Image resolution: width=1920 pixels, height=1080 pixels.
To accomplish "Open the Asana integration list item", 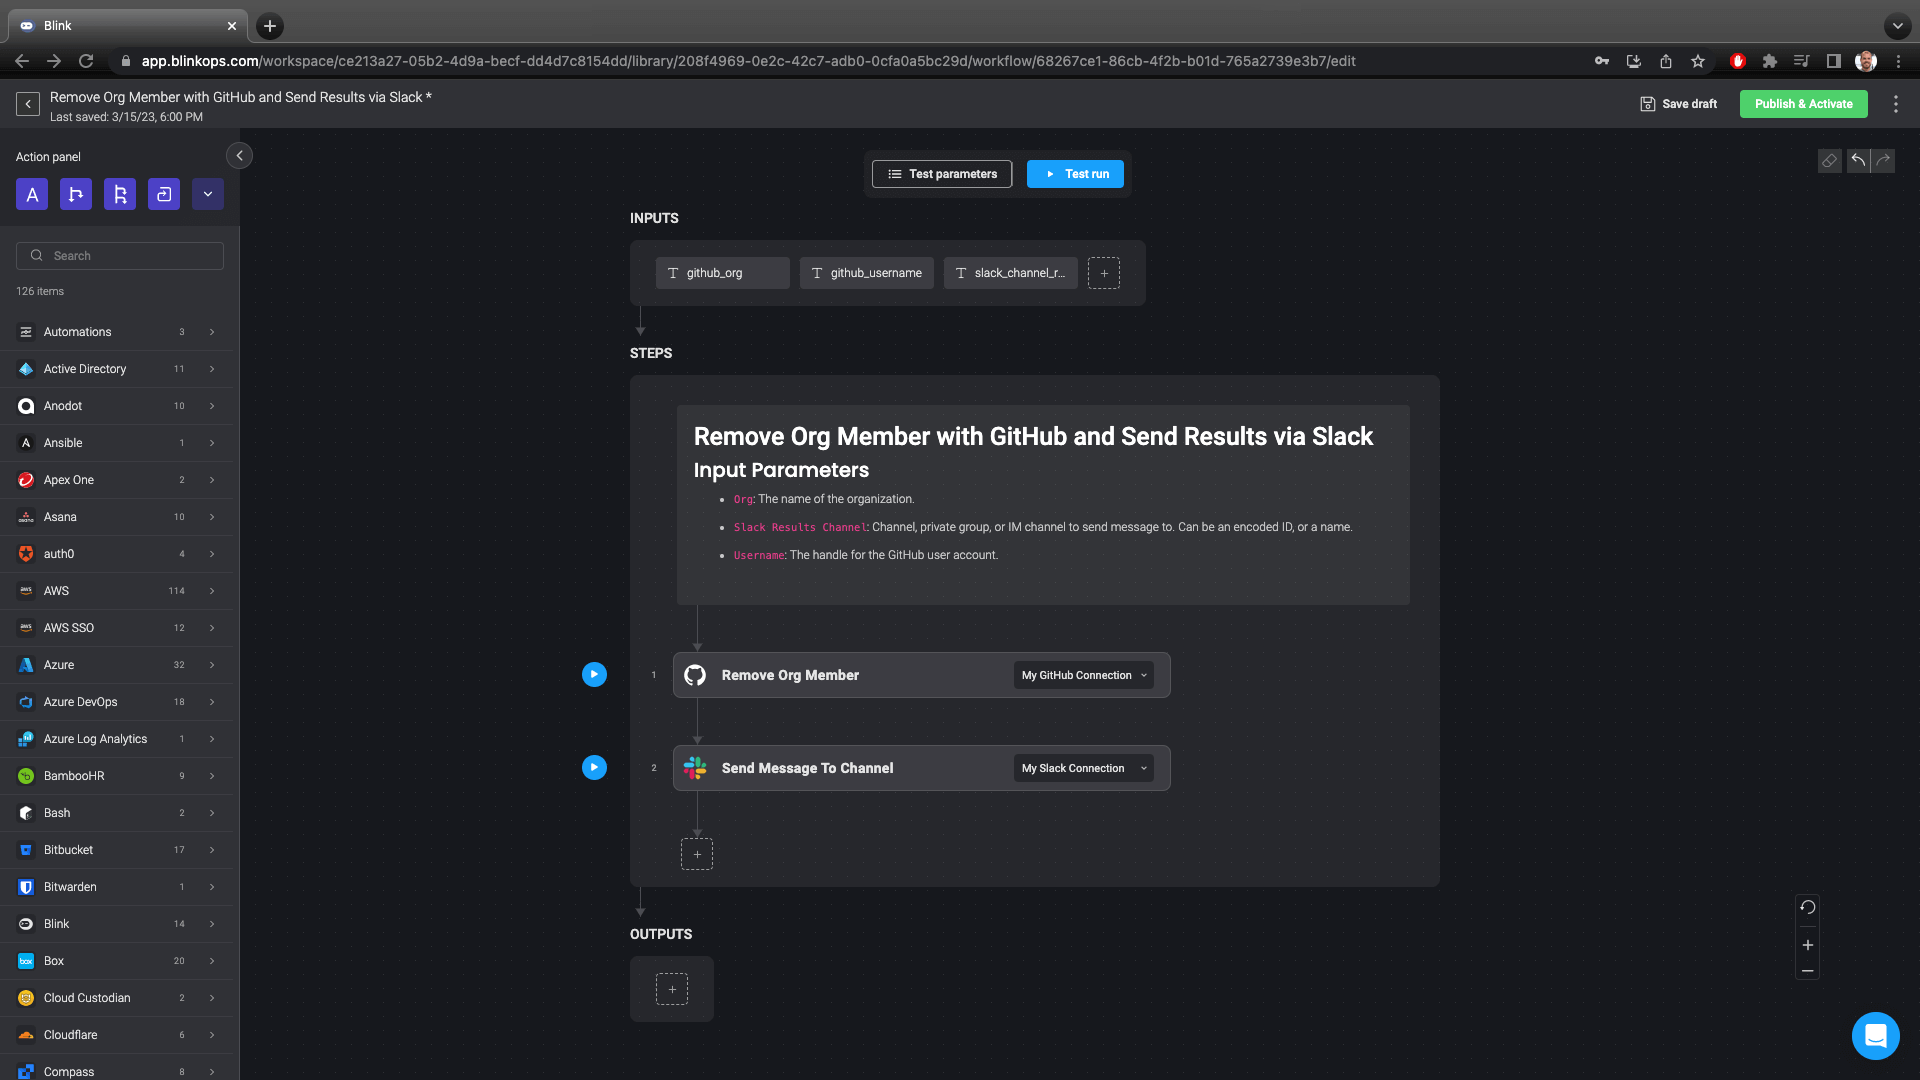I will 116,517.
